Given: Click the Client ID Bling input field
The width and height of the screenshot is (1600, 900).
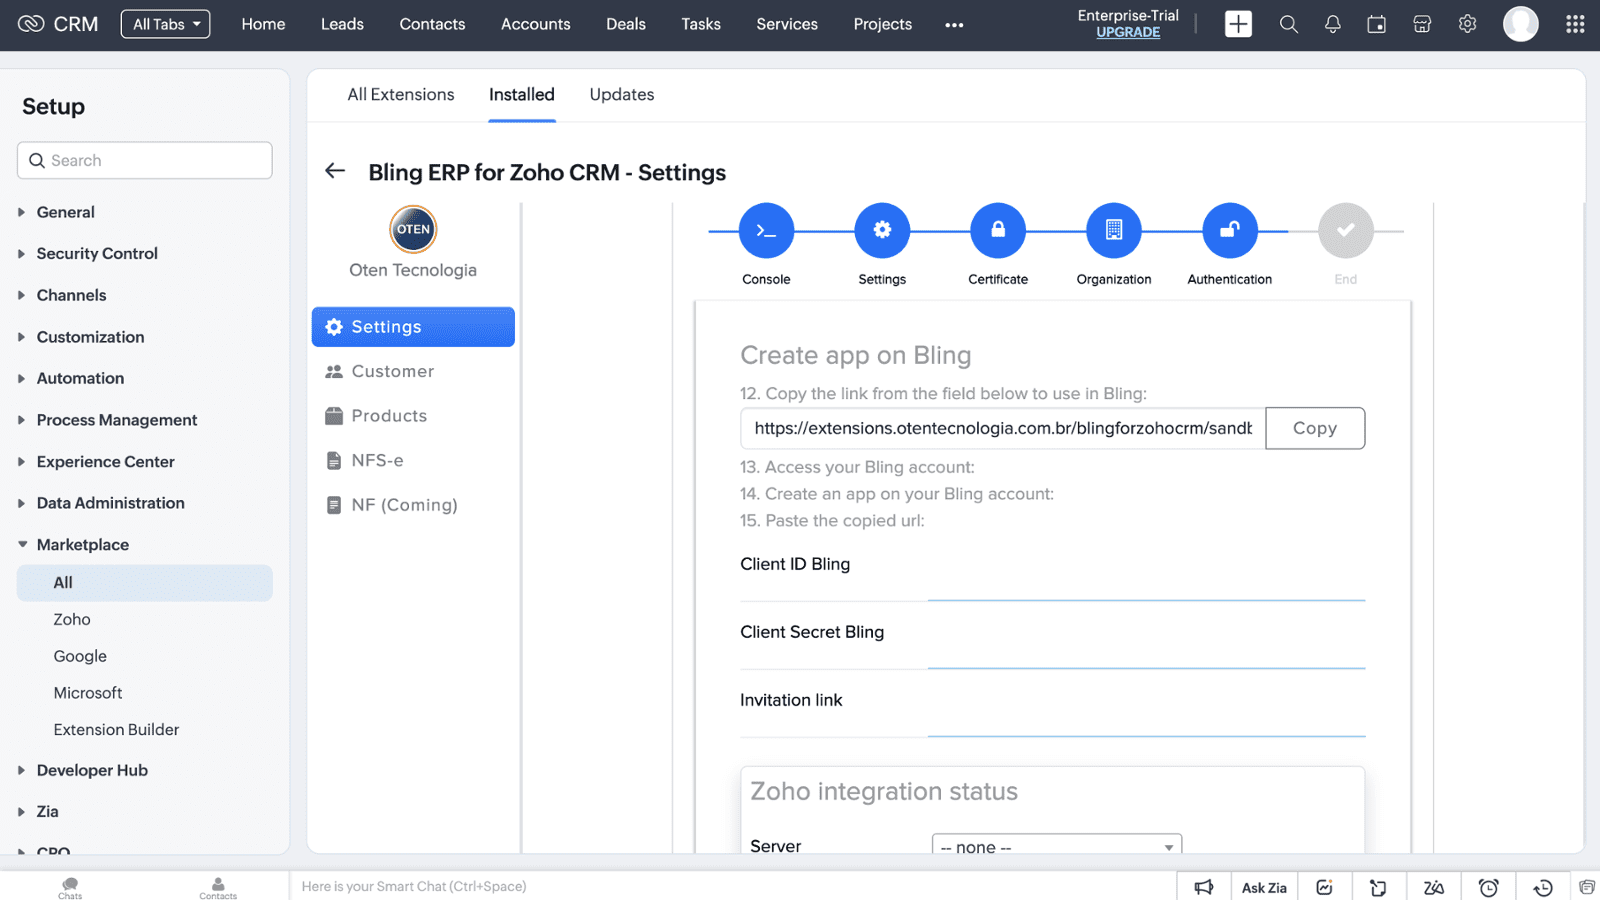Looking at the screenshot, I should pos(1146,582).
